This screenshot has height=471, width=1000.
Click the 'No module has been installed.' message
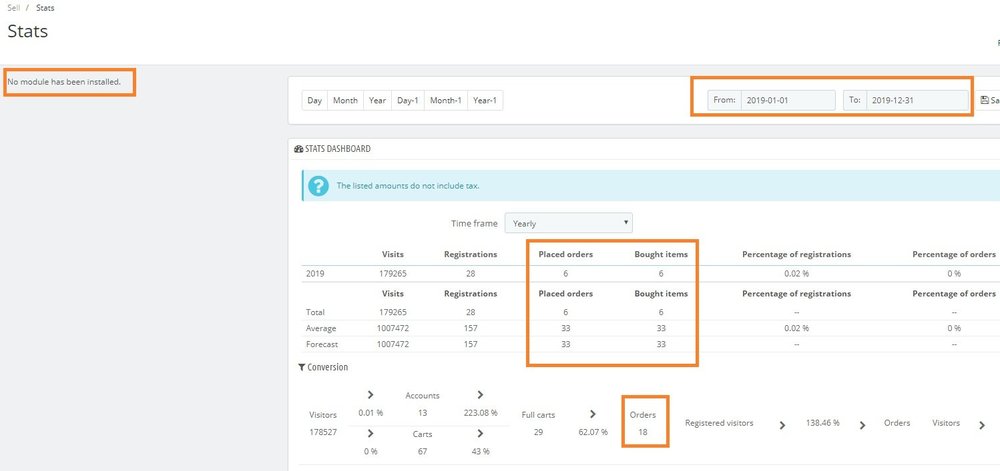click(64, 82)
